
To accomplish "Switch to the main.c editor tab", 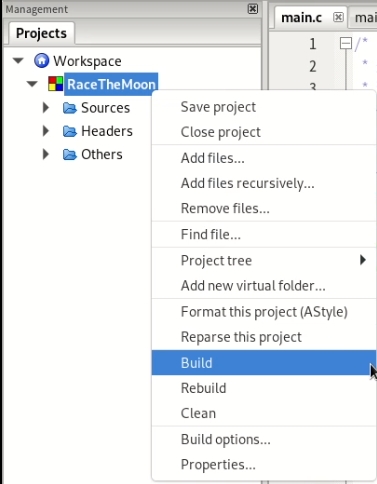I will (x=302, y=18).
